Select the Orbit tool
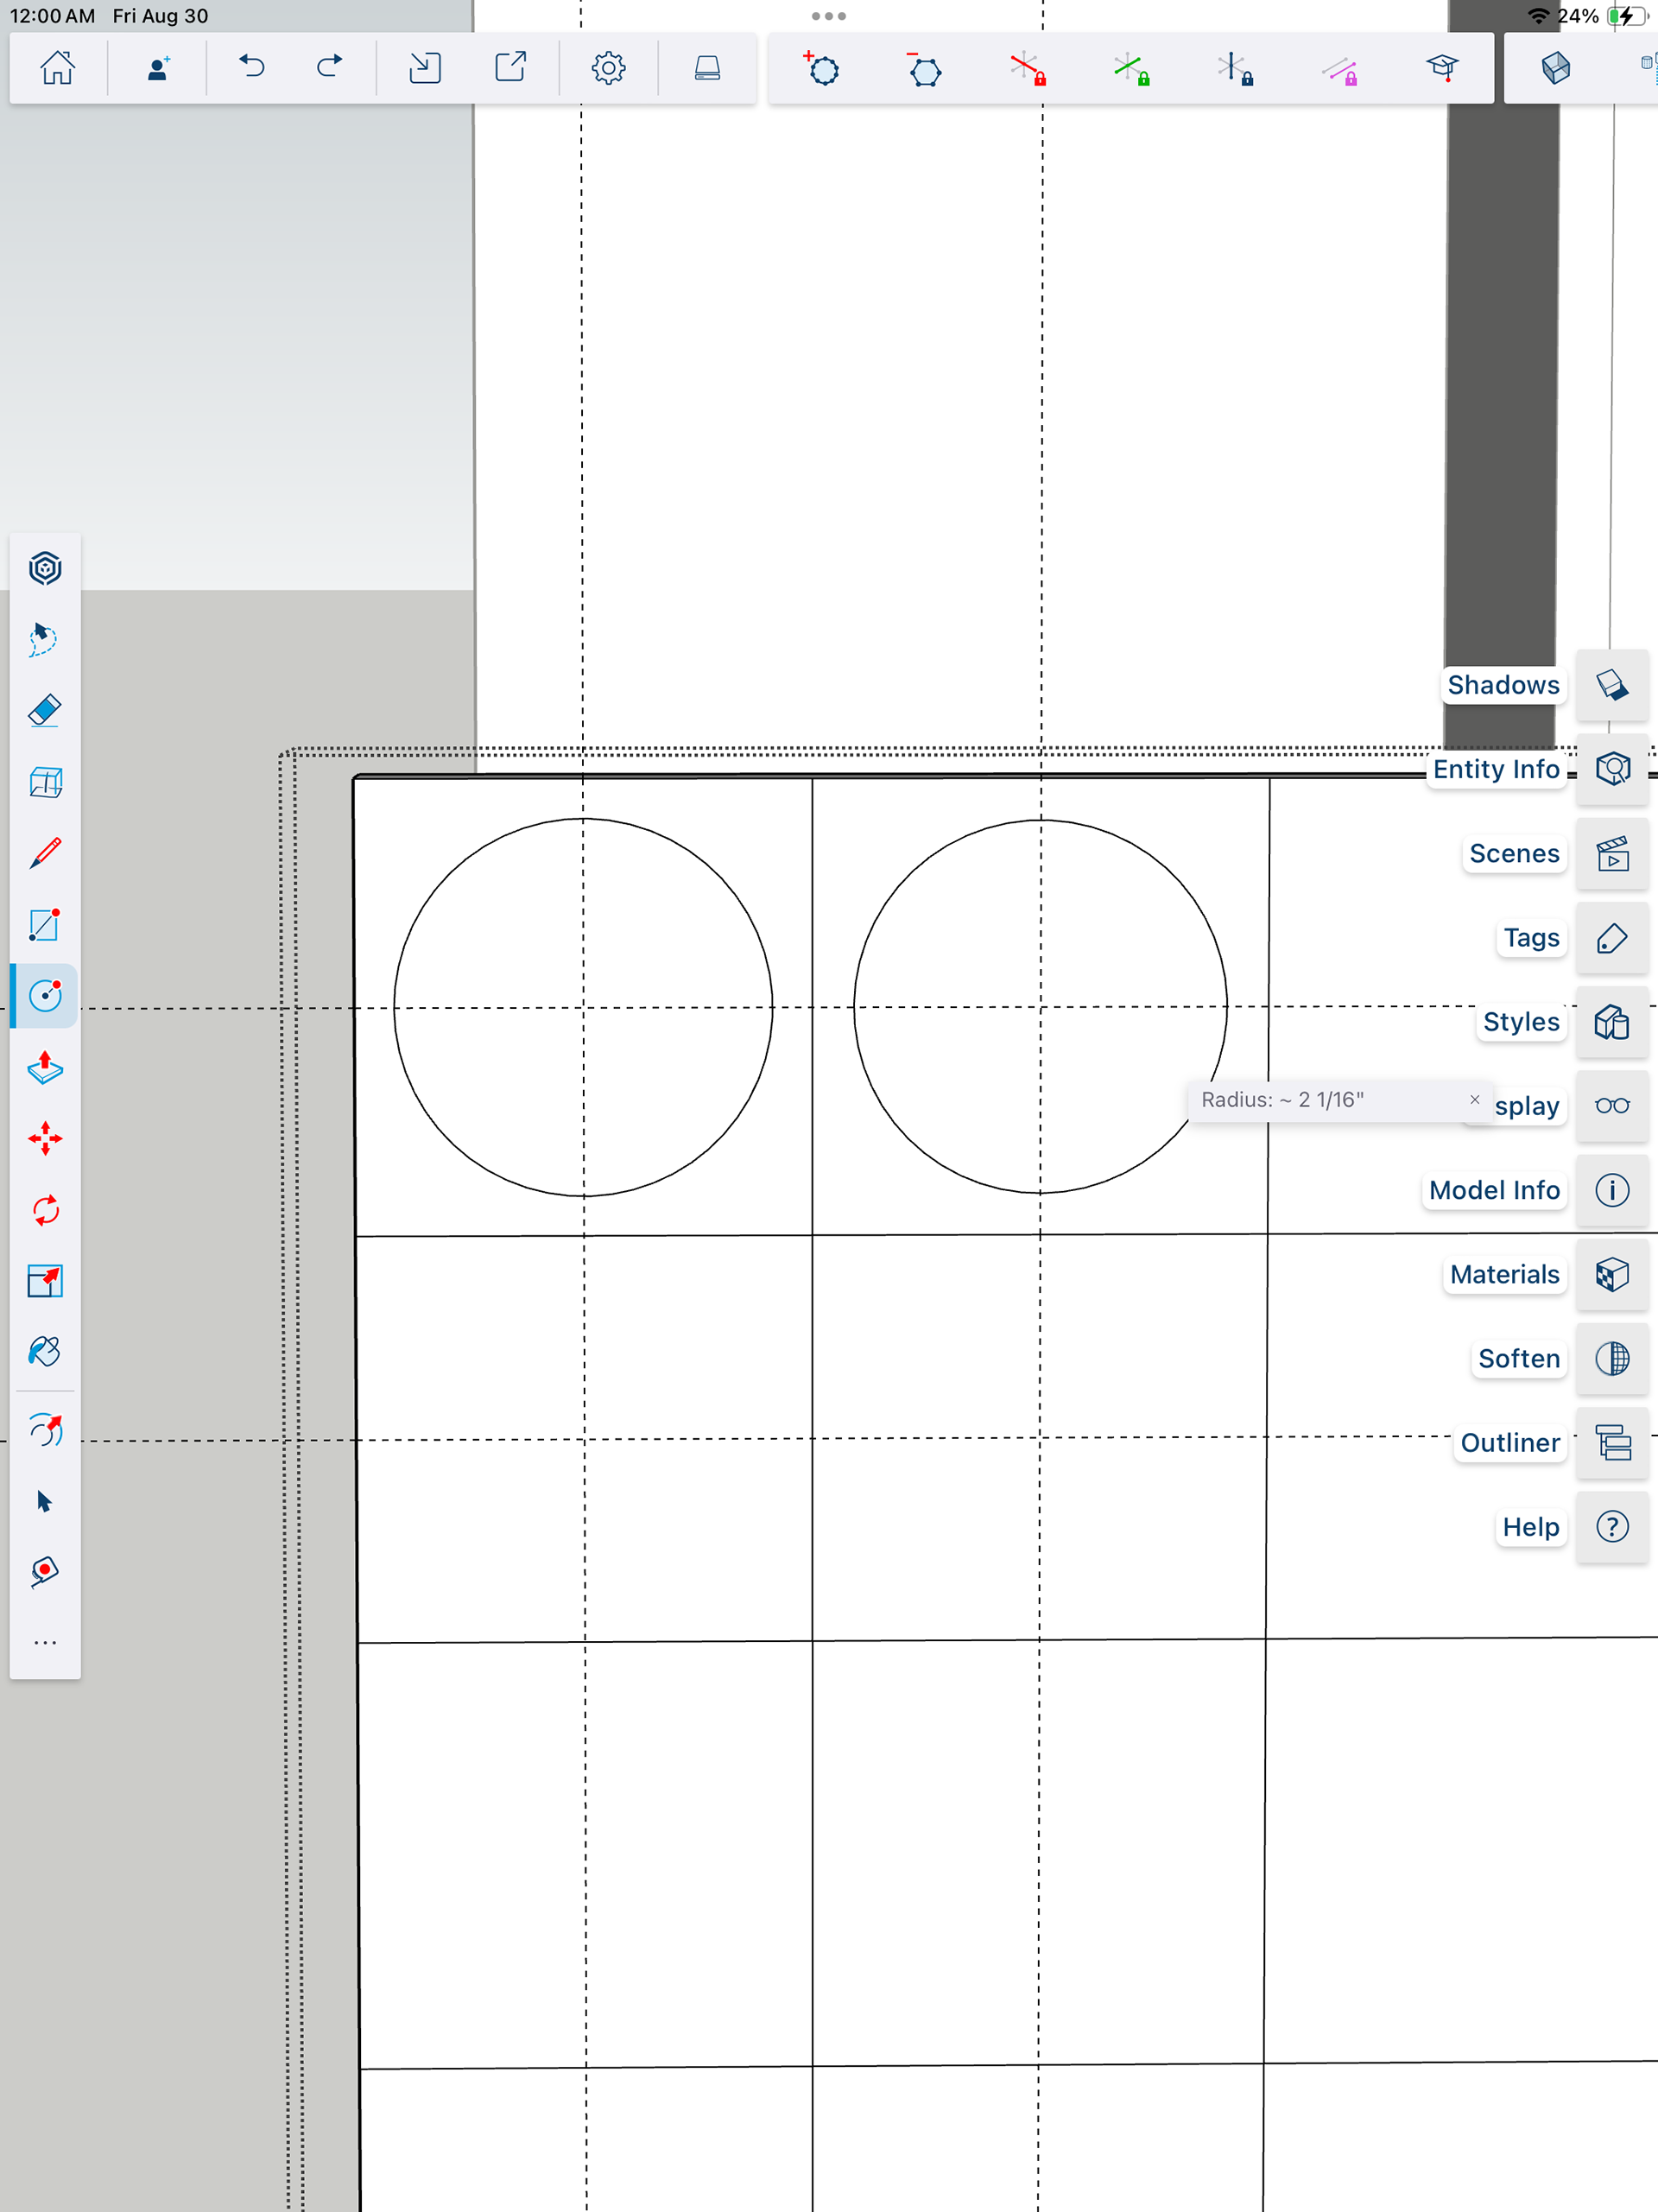This screenshot has width=1658, height=2212. point(45,1430)
